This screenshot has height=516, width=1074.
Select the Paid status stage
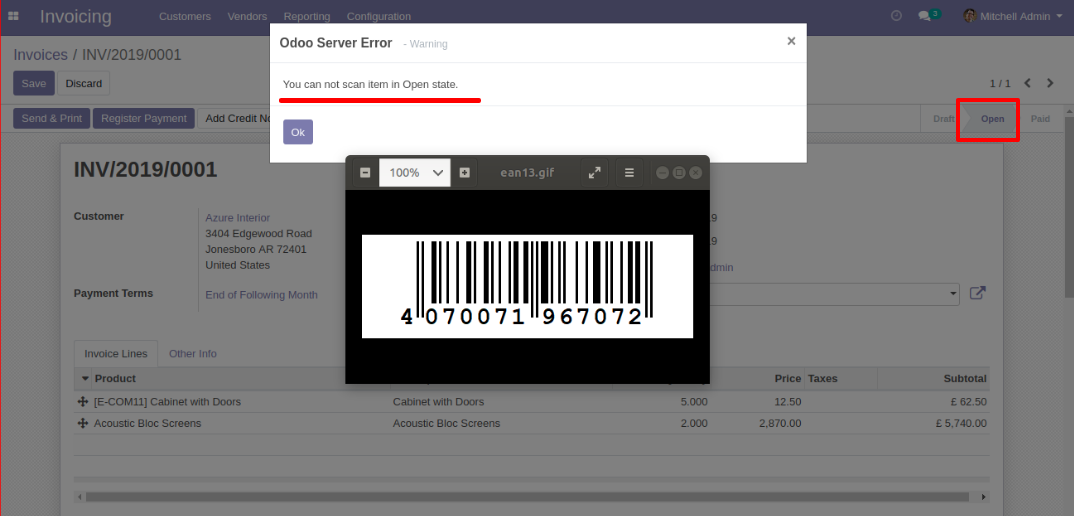pyautogui.click(x=1040, y=119)
